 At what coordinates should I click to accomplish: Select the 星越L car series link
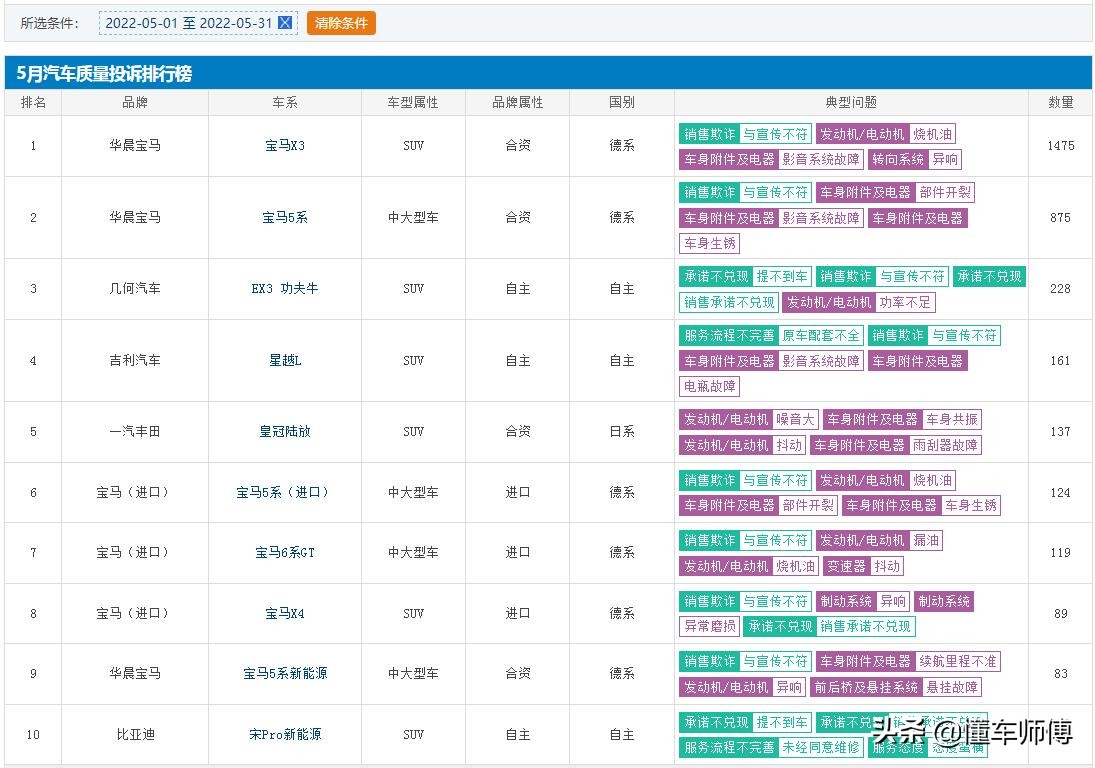pos(285,361)
